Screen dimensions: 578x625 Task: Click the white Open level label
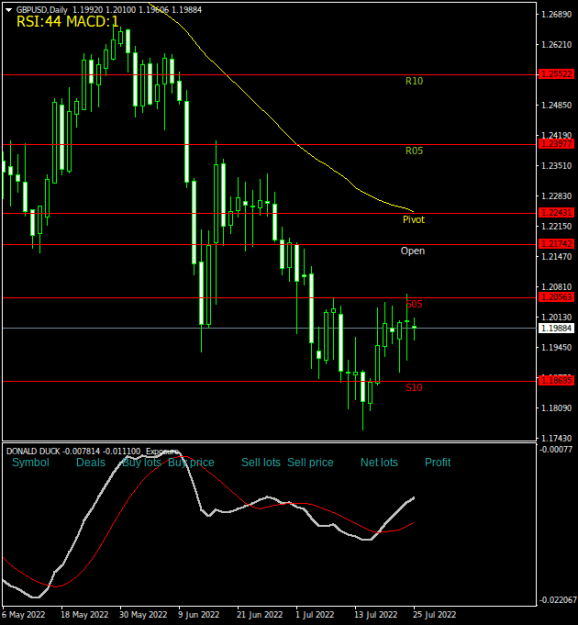(x=413, y=251)
